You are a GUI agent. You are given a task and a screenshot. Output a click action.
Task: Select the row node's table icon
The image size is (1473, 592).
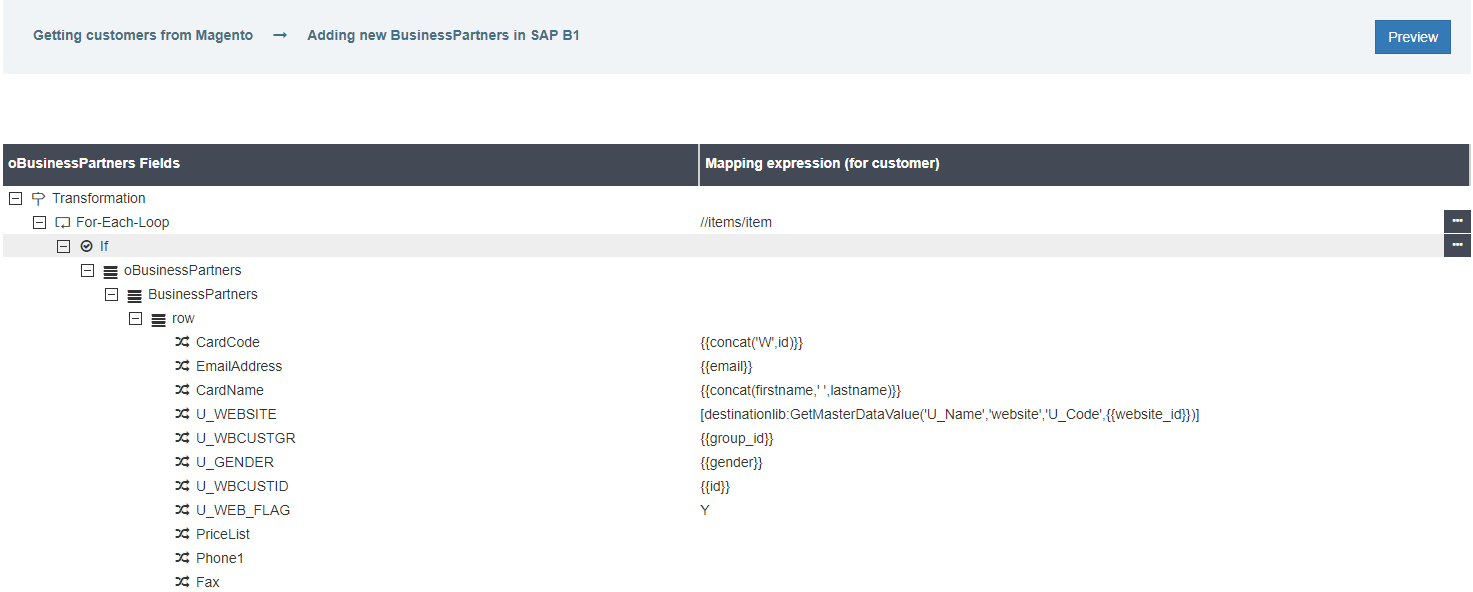[x=160, y=318]
